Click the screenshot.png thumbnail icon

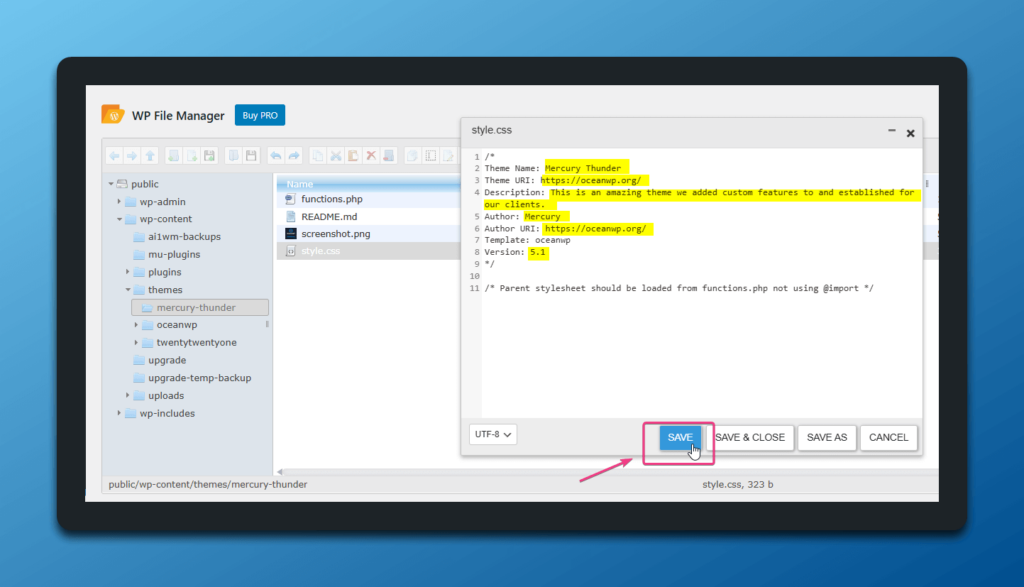coord(291,233)
